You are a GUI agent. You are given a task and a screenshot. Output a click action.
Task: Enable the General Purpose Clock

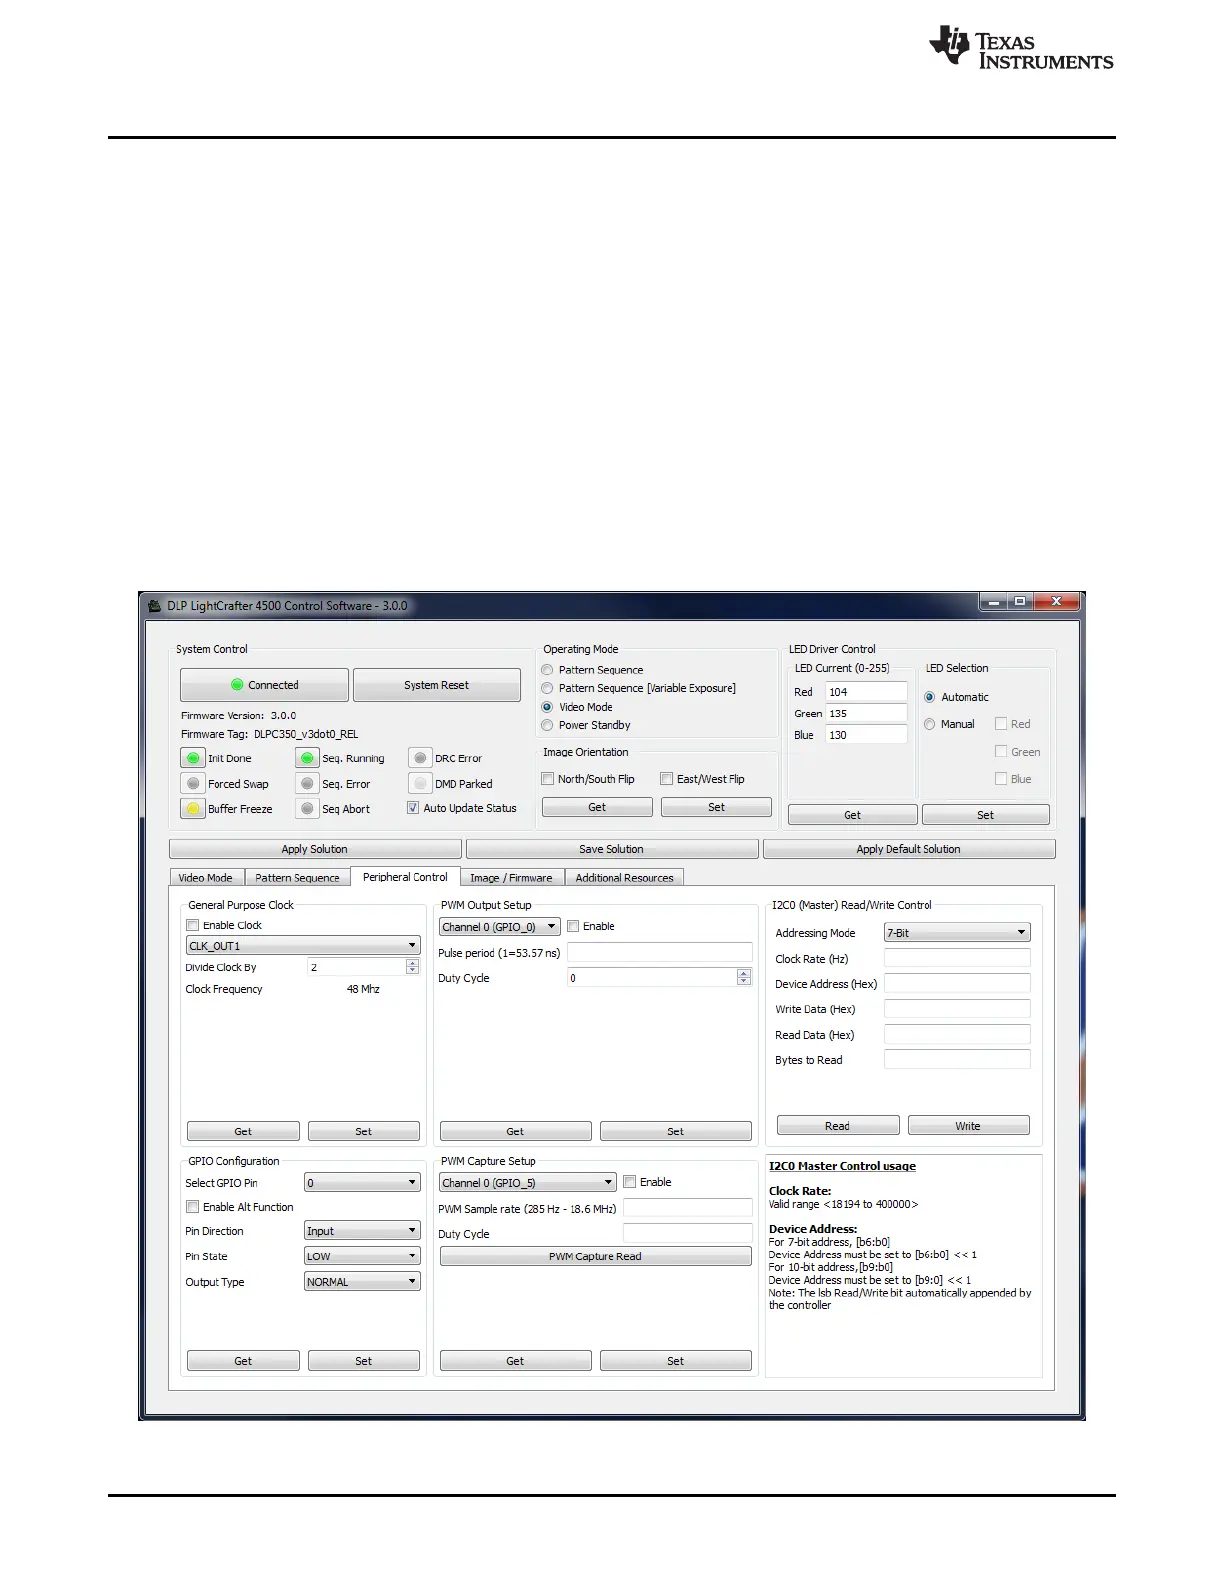click(193, 925)
